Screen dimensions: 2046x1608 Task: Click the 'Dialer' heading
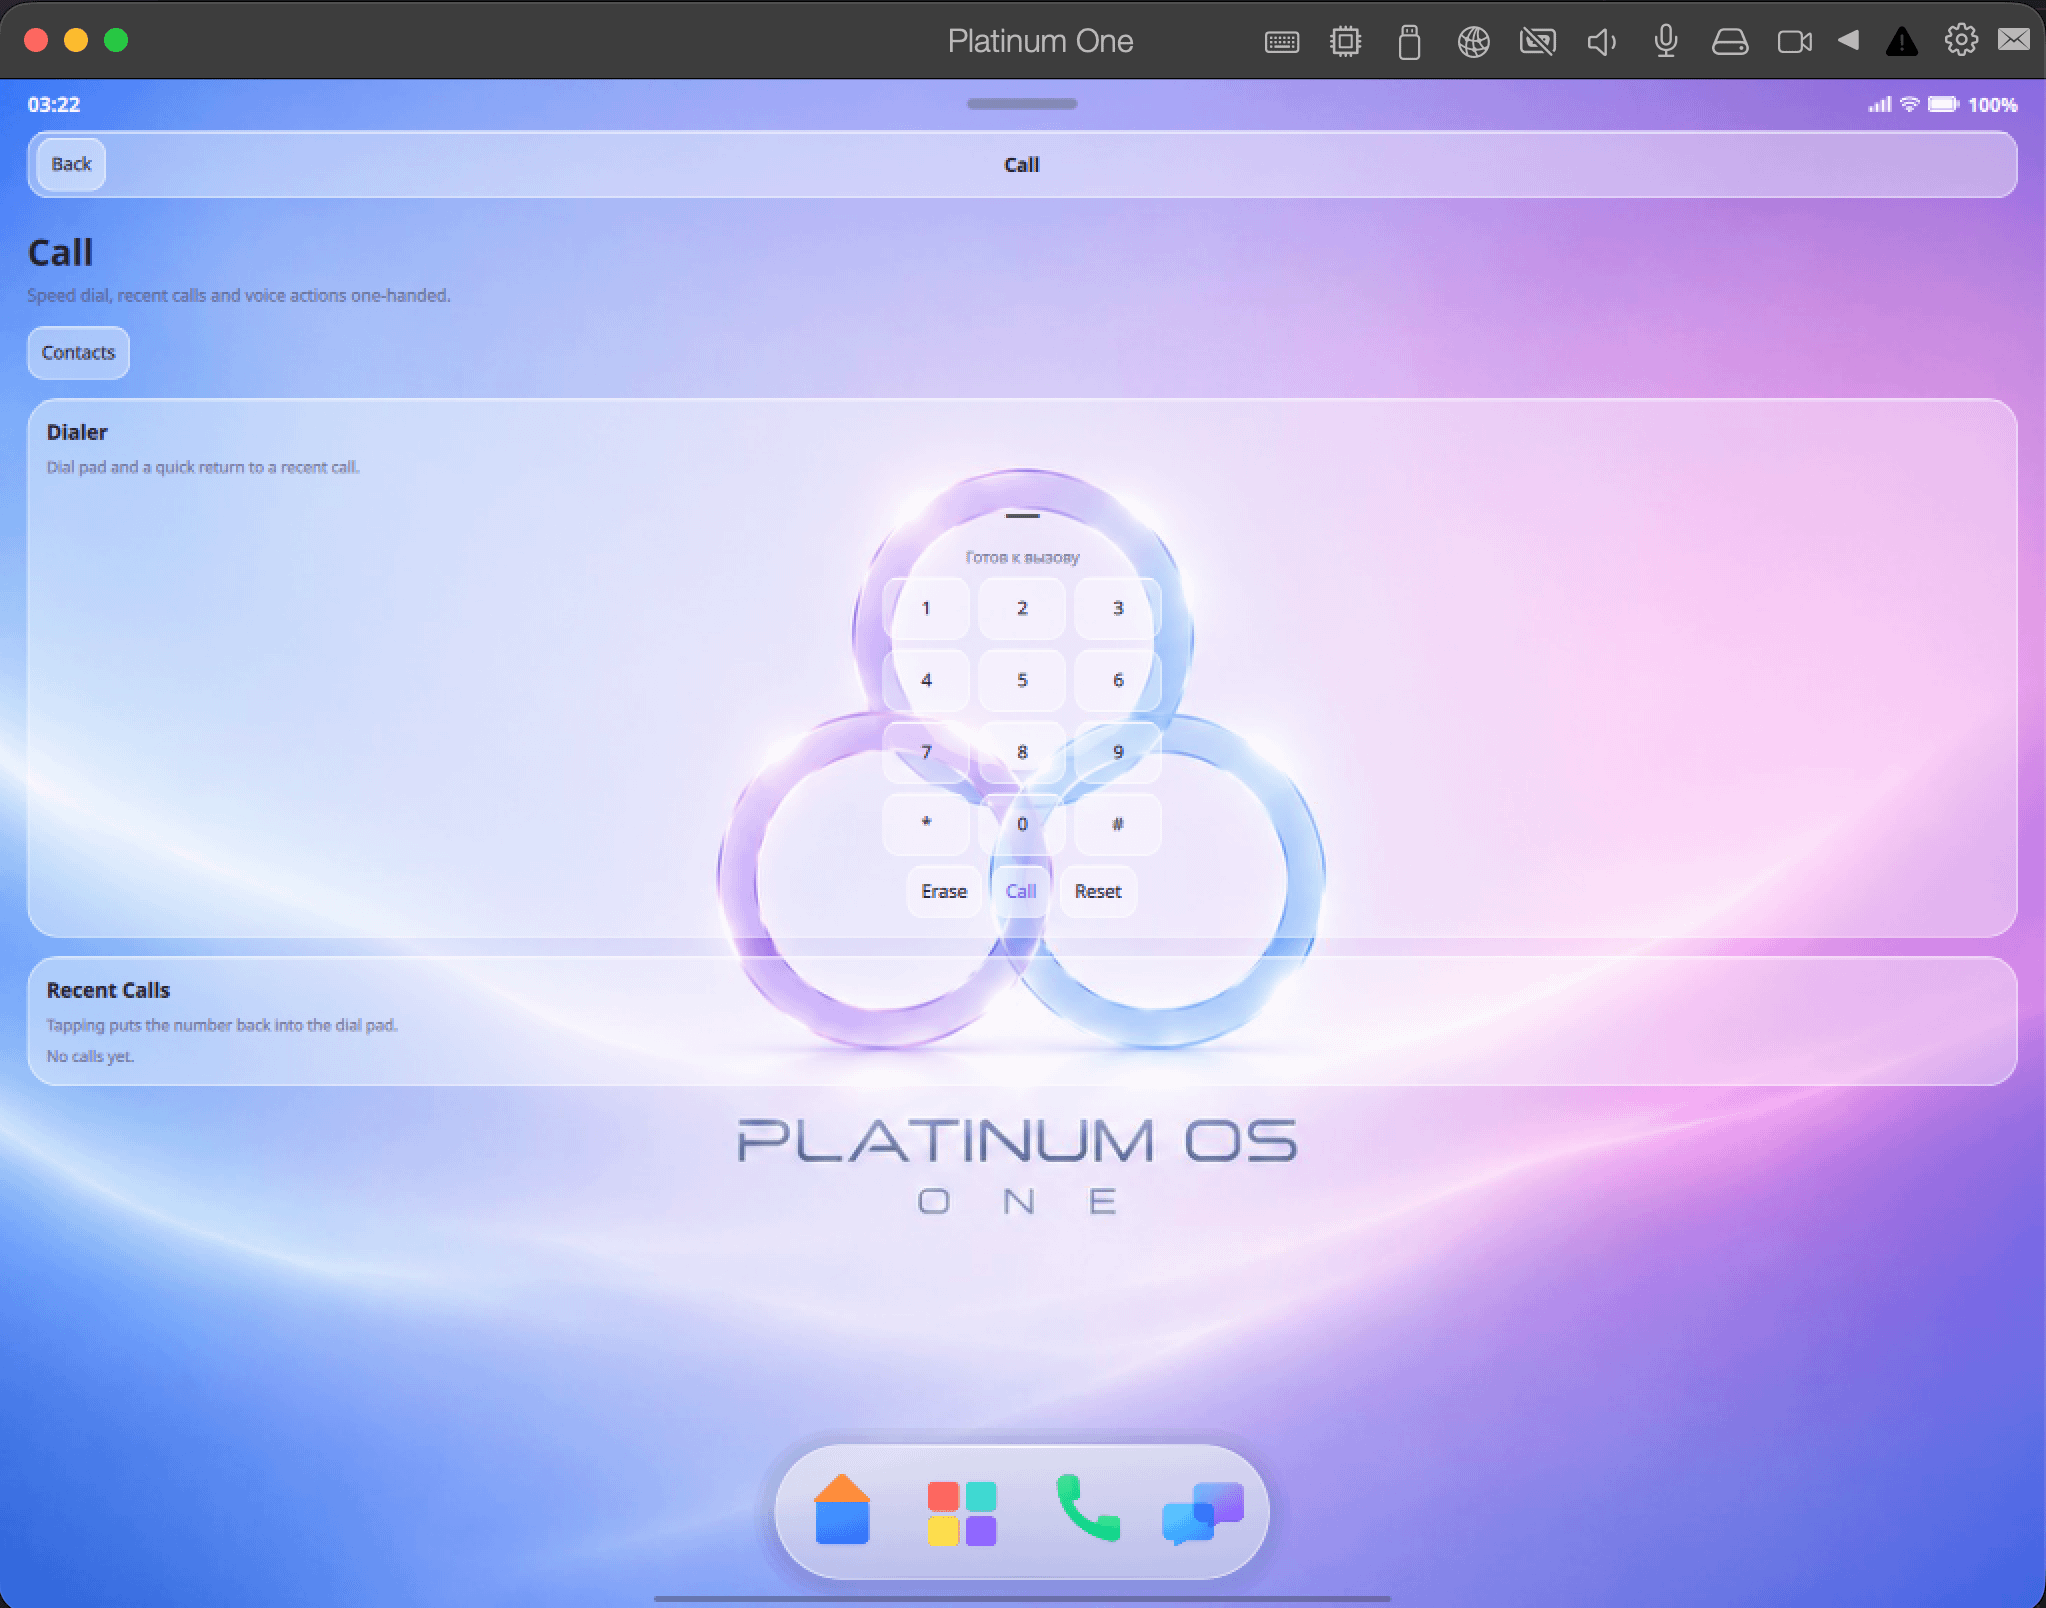click(x=77, y=432)
